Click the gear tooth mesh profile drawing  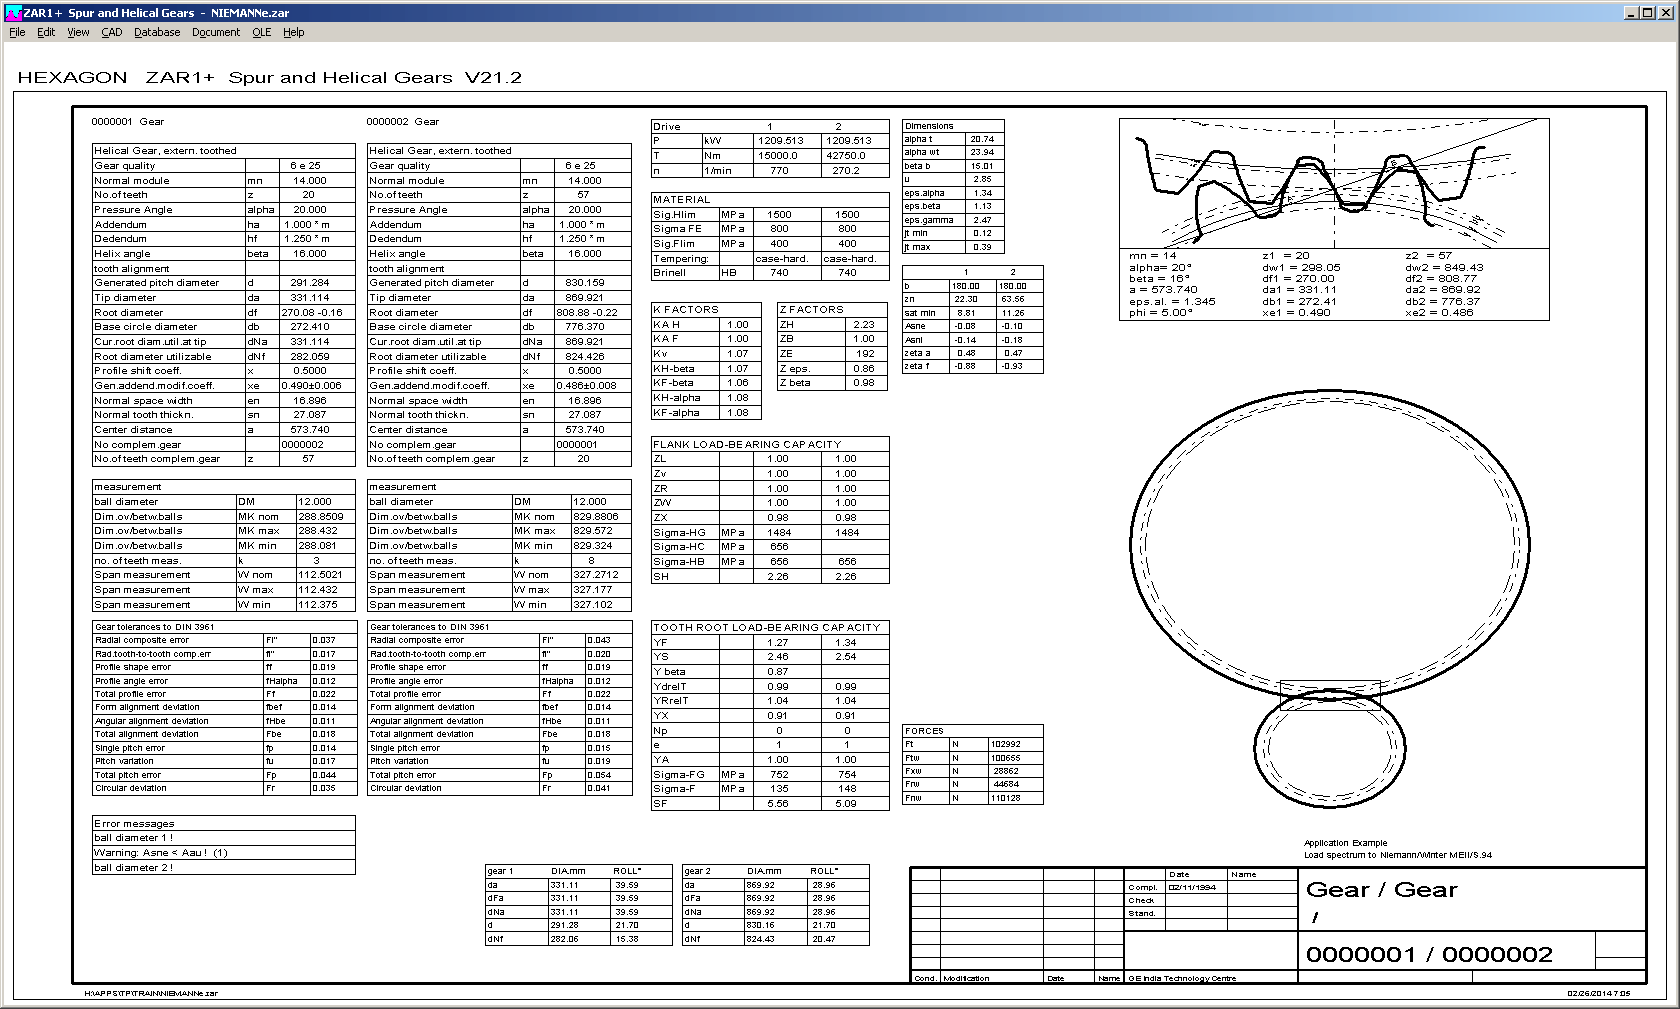click(1333, 183)
